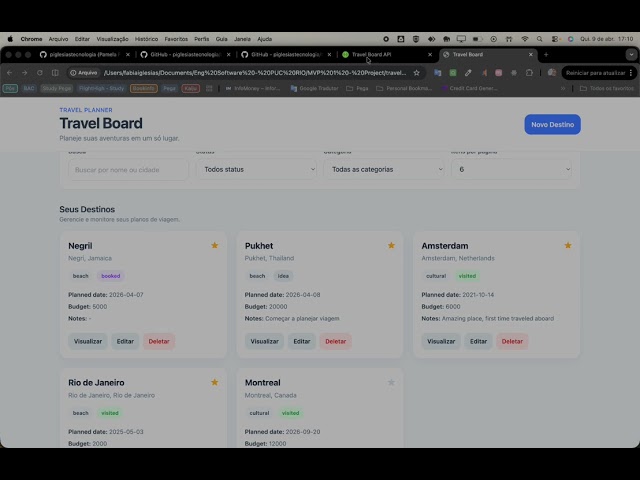Open the Chrome application menu
The width and height of the screenshot is (640, 480).
(x=31, y=39)
